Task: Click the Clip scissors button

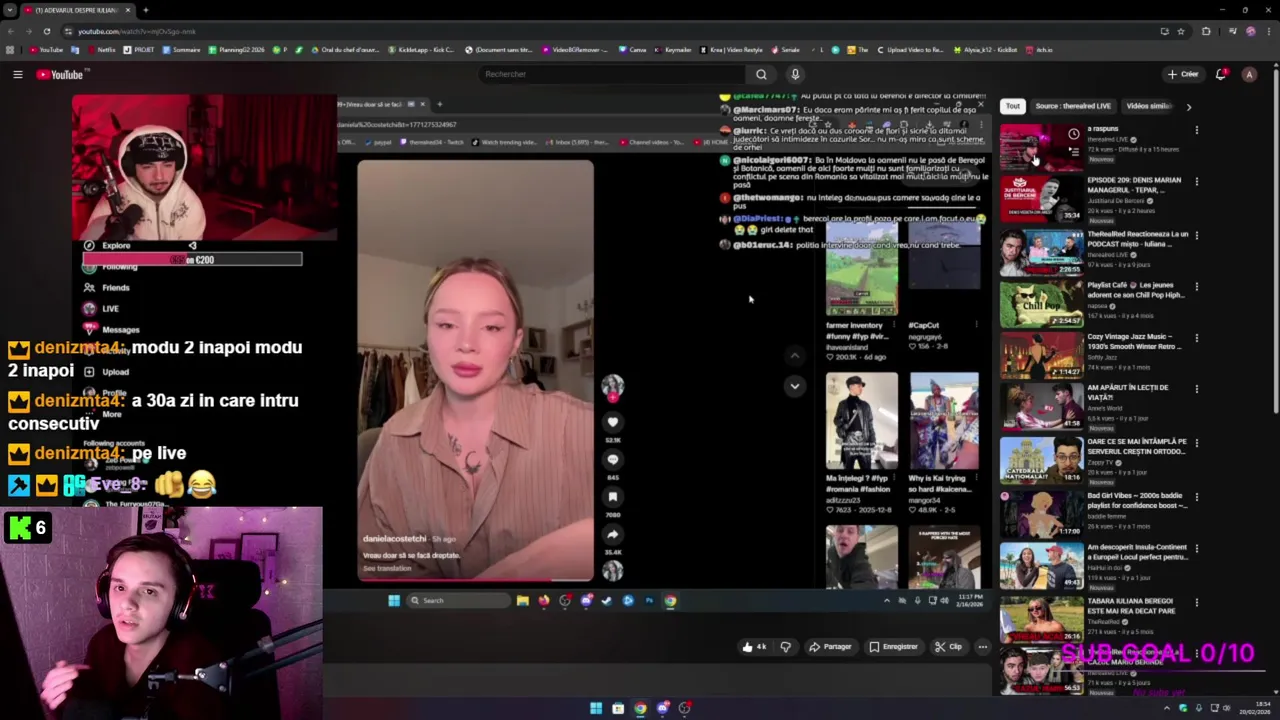Action: pyautogui.click(x=948, y=647)
